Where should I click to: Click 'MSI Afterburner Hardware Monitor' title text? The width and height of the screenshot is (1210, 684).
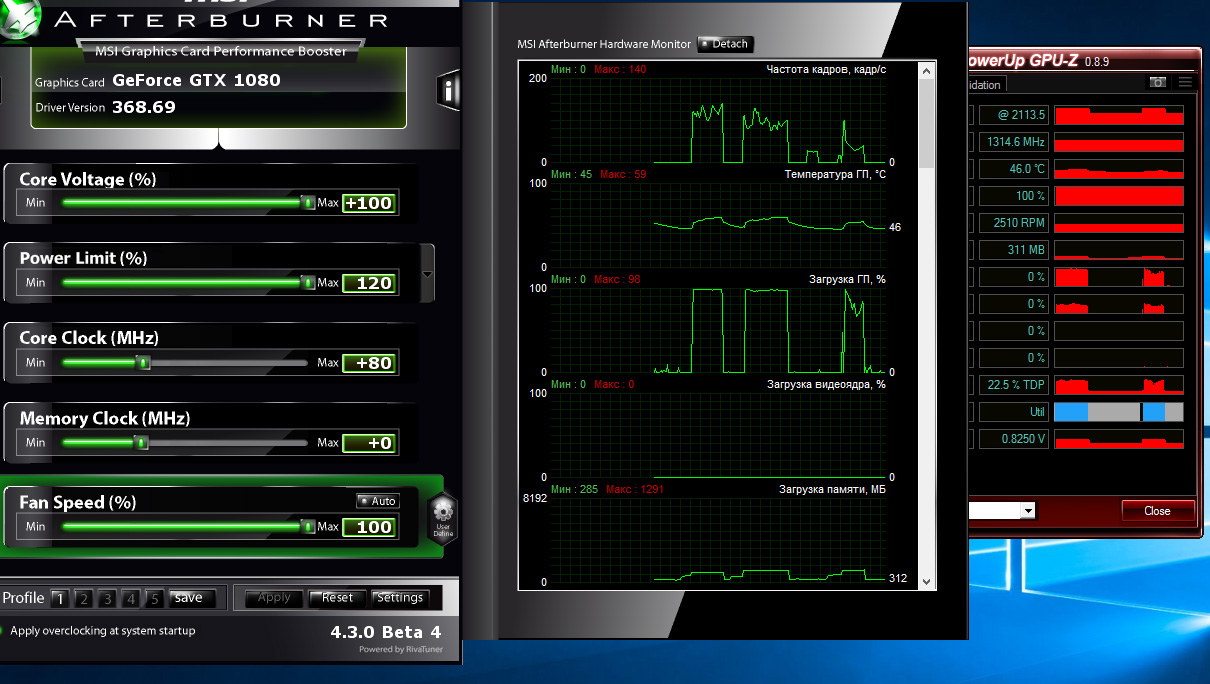tap(604, 44)
